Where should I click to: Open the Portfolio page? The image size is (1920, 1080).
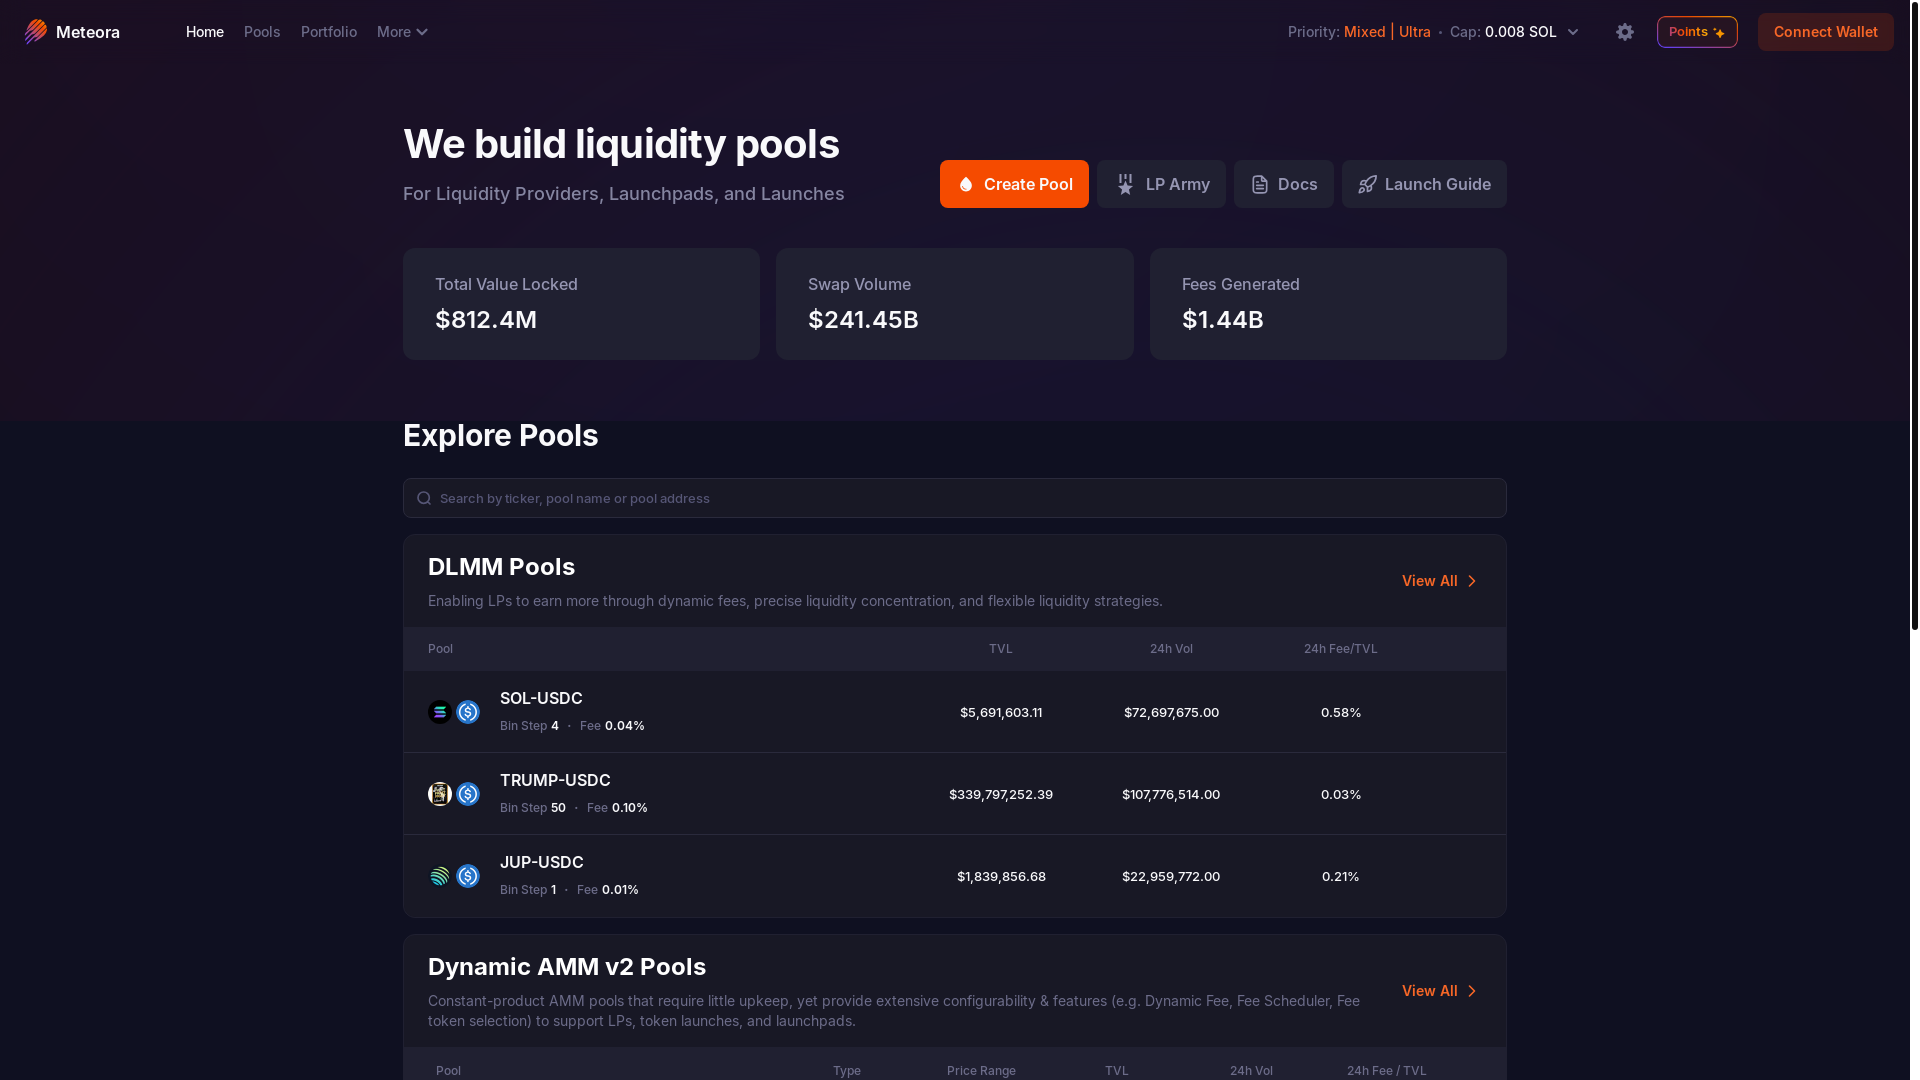(x=329, y=32)
